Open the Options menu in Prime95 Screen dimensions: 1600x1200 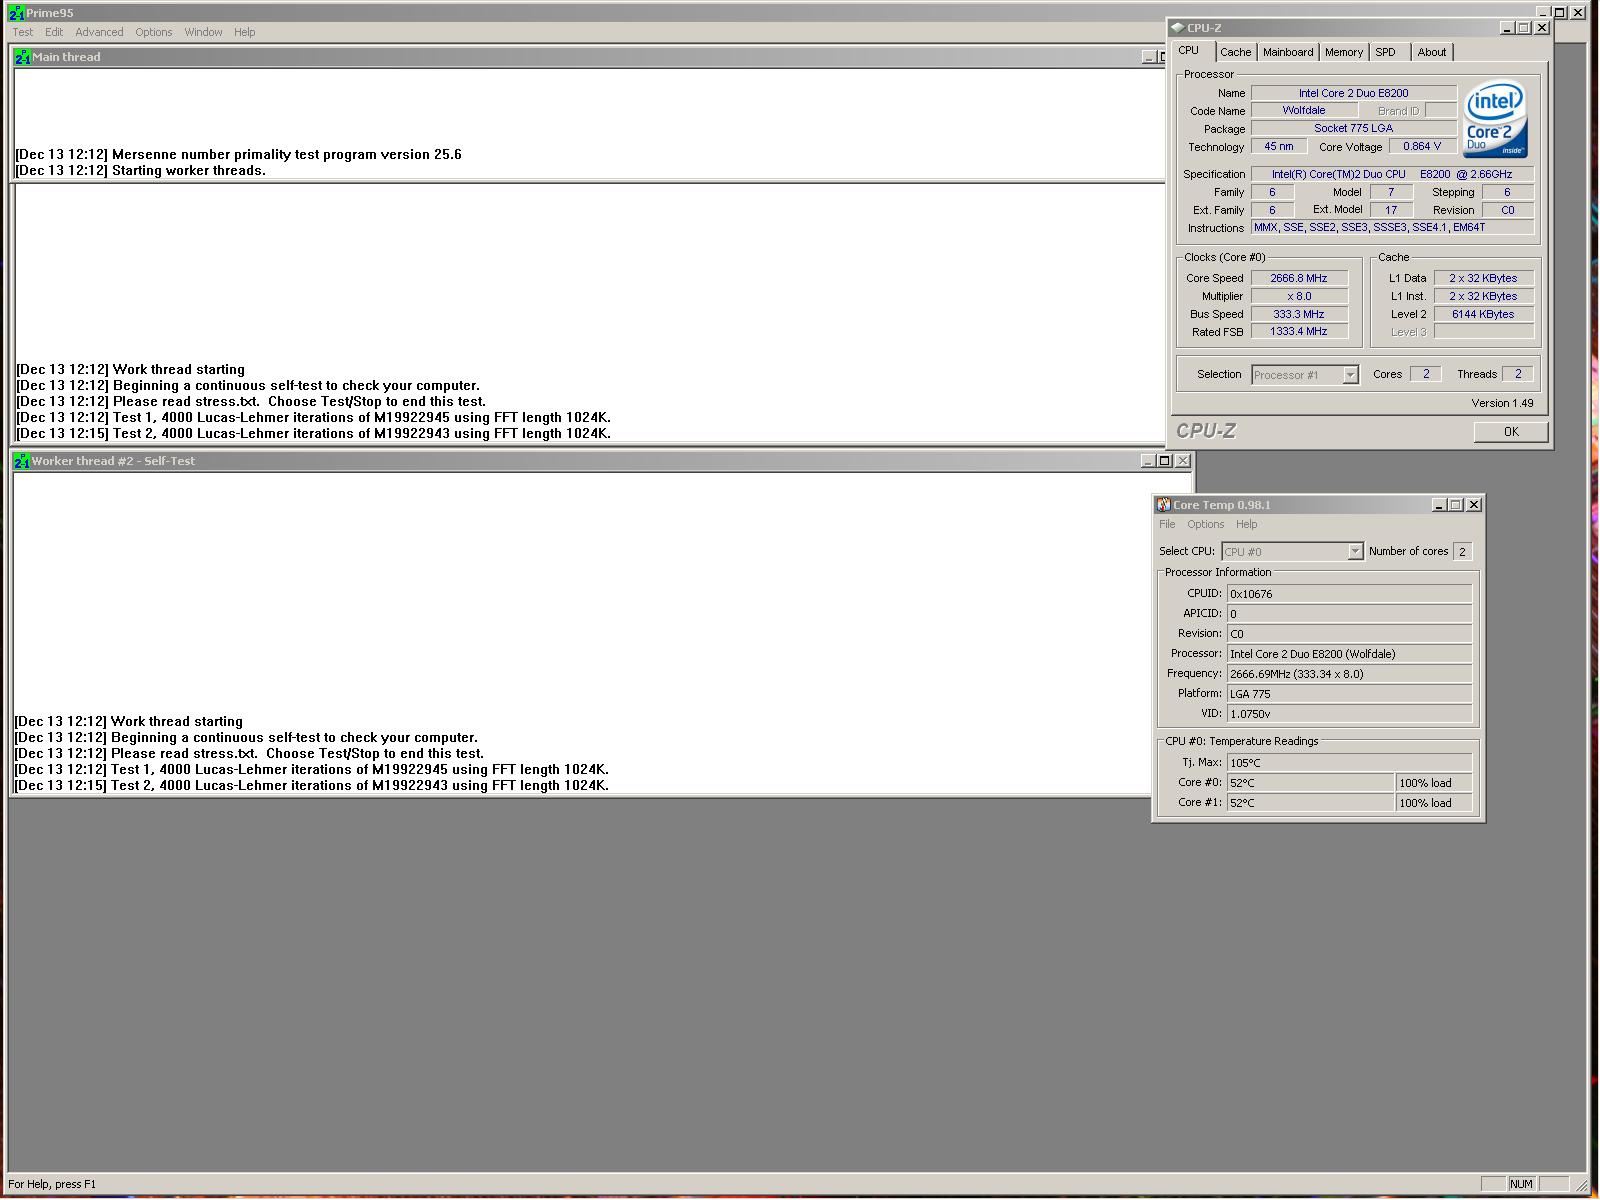[154, 32]
